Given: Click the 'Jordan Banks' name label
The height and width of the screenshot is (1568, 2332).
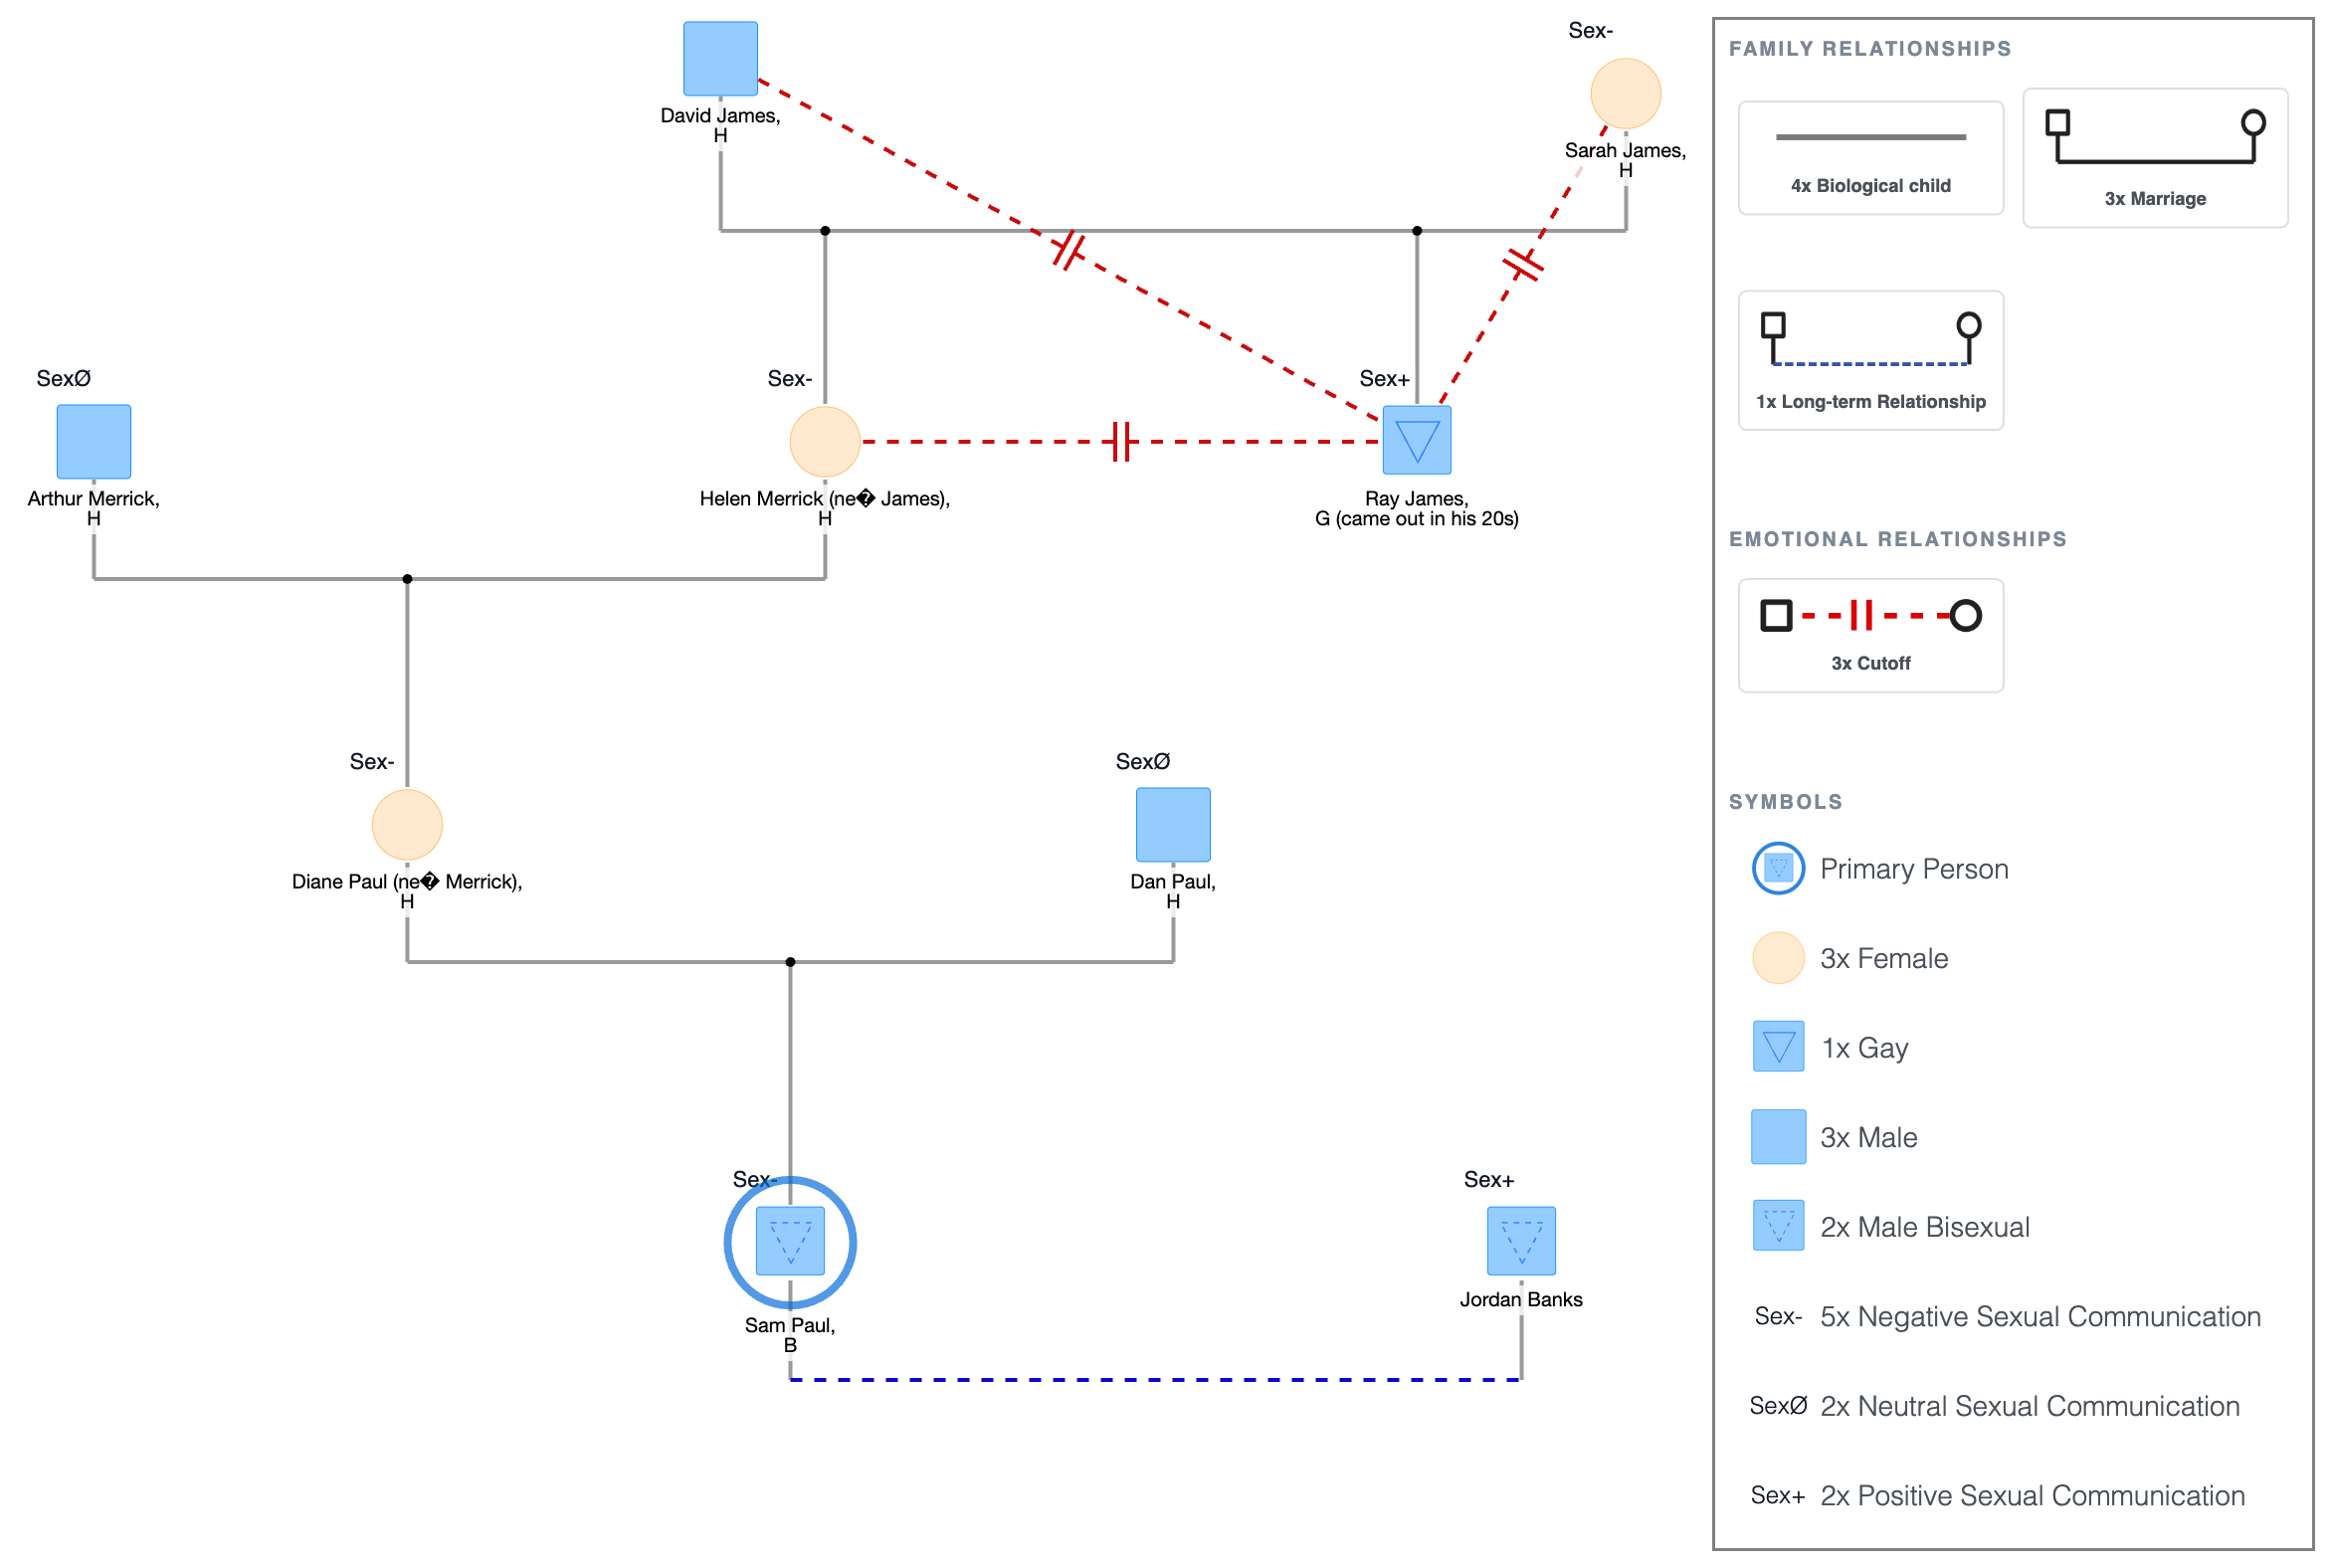Looking at the screenshot, I should (x=1521, y=1299).
